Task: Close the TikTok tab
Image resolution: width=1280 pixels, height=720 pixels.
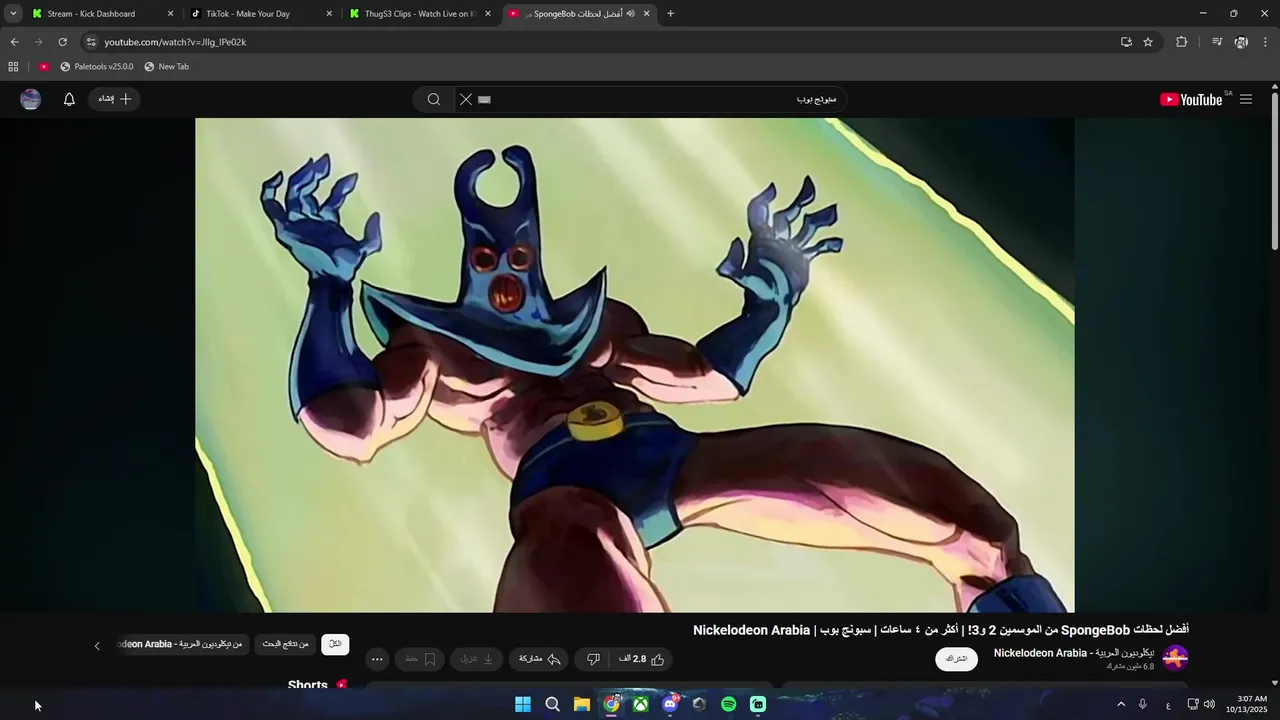Action: click(329, 14)
